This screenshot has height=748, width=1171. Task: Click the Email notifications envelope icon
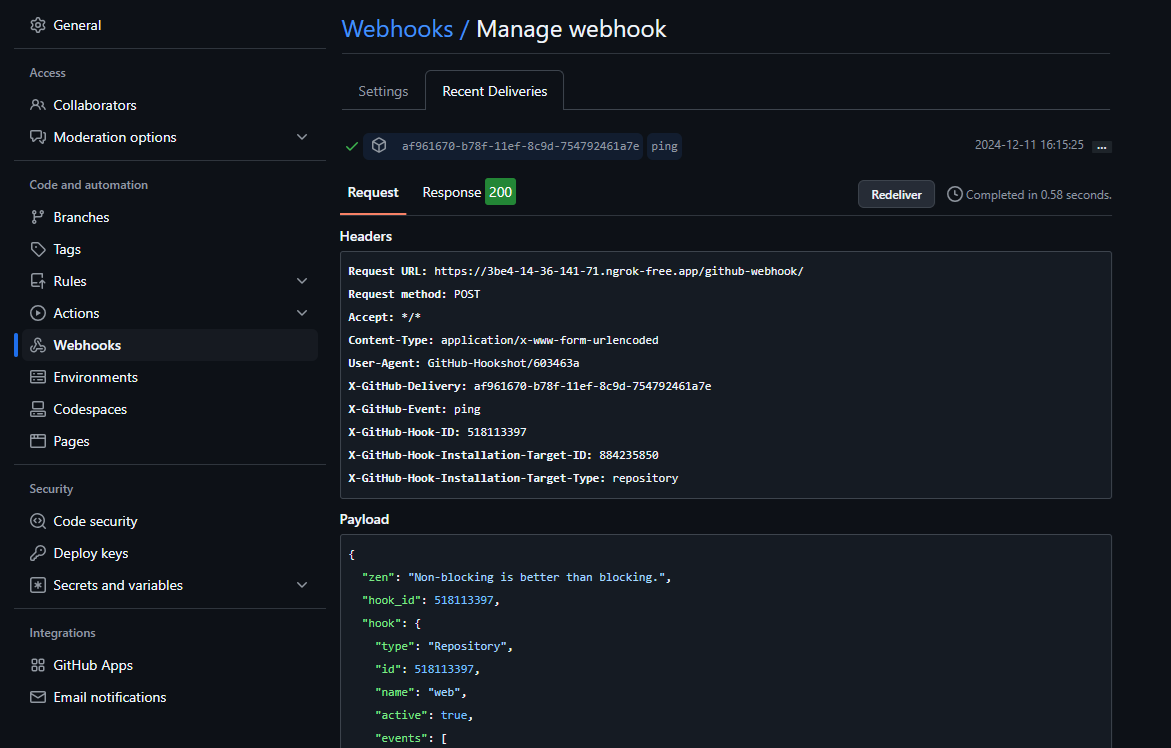click(37, 697)
